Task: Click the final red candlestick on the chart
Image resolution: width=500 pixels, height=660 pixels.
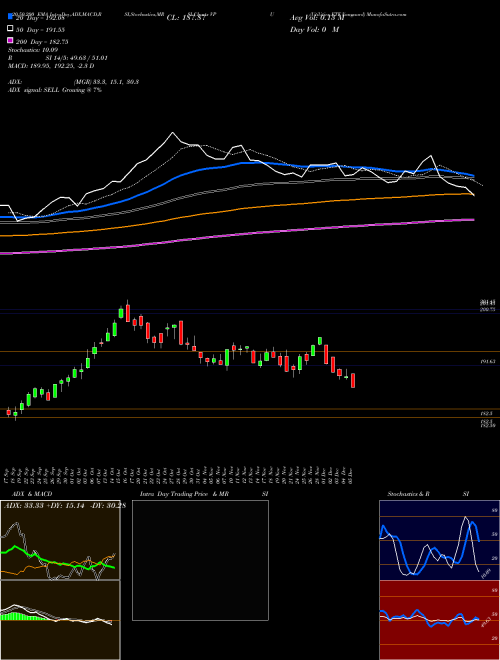Action: tap(353, 380)
